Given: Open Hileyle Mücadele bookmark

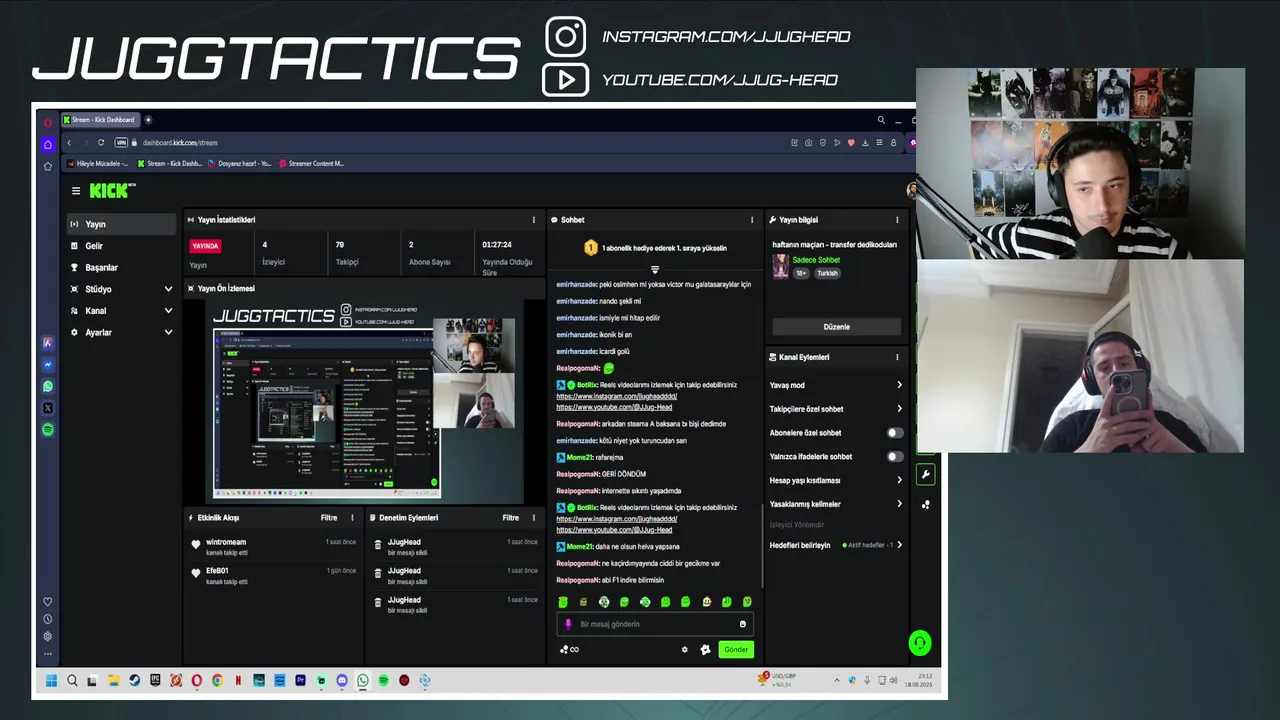Looking at the screenshot, I should pos(98,164).
